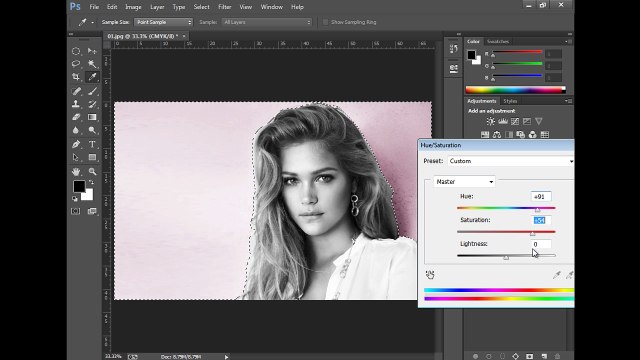Viewport: 640px width, 360px height.
Task: Click the Saturation slider track
Action: (506, 232)
